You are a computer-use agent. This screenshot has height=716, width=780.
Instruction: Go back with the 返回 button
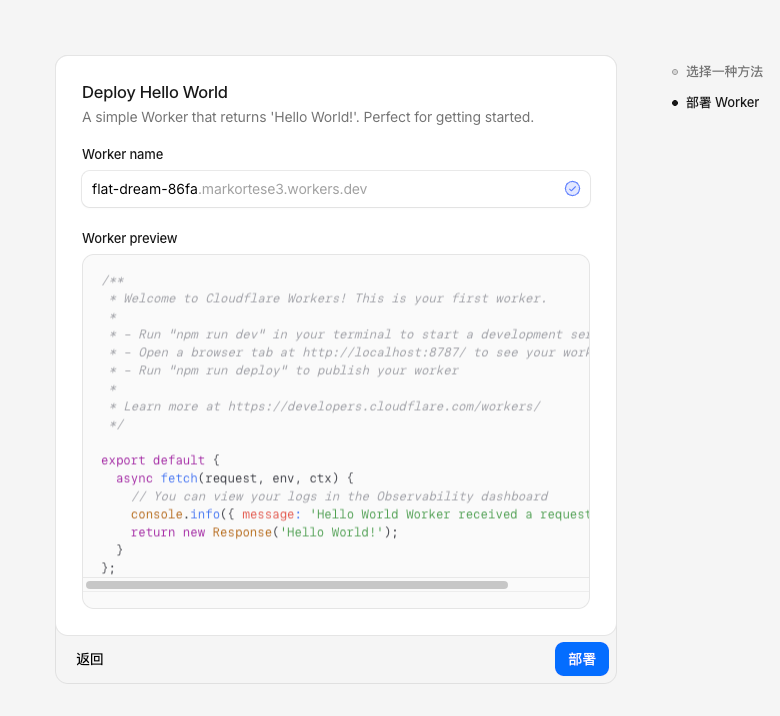(x=90, y=659)
